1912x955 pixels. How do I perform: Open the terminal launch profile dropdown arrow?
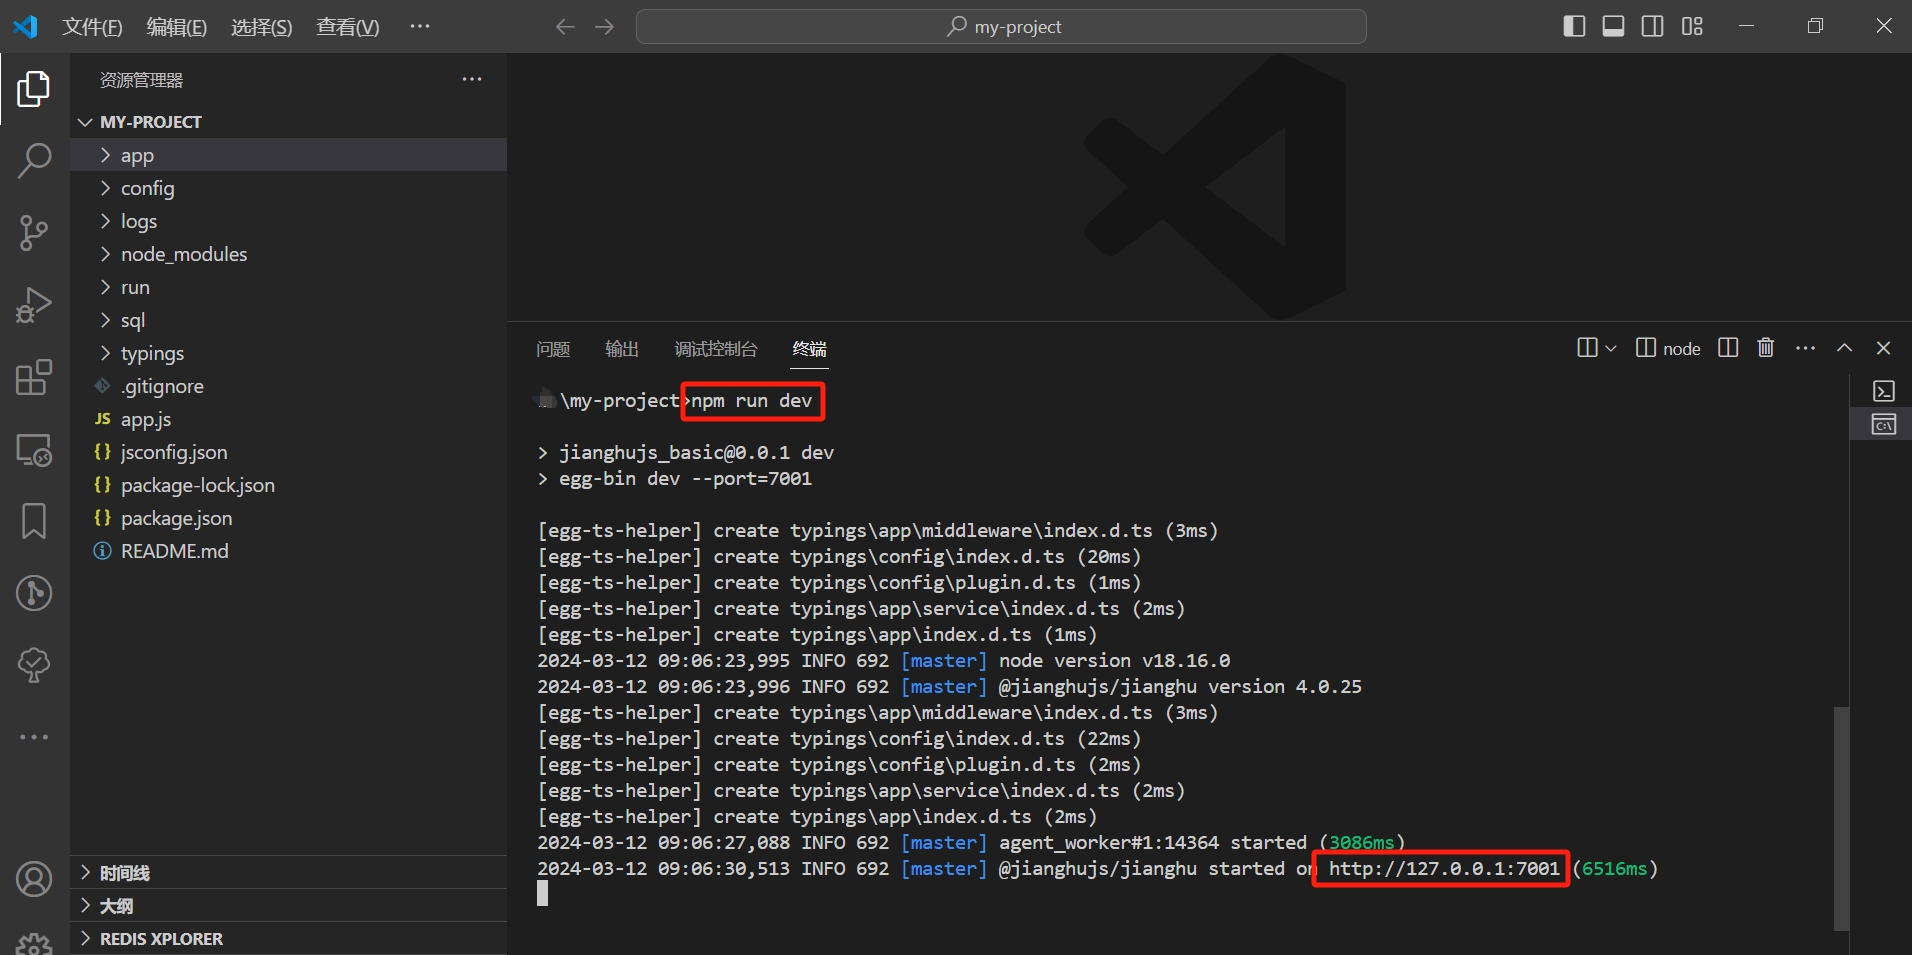pos(1610,348)
